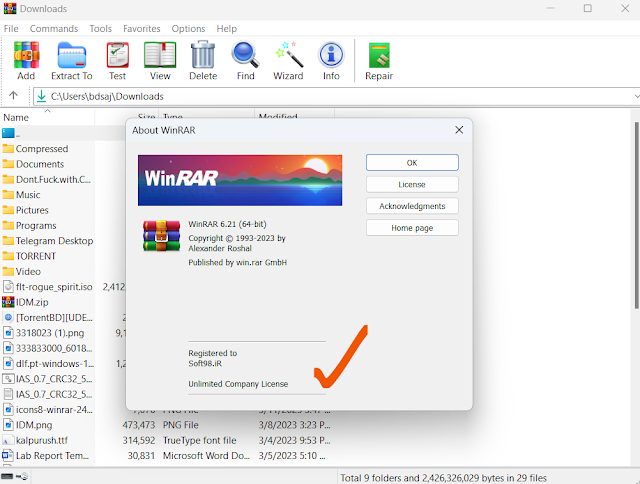Click the WinRAR banner image
The width and height of the screenshot is (640, 484).
coord(240,180)
